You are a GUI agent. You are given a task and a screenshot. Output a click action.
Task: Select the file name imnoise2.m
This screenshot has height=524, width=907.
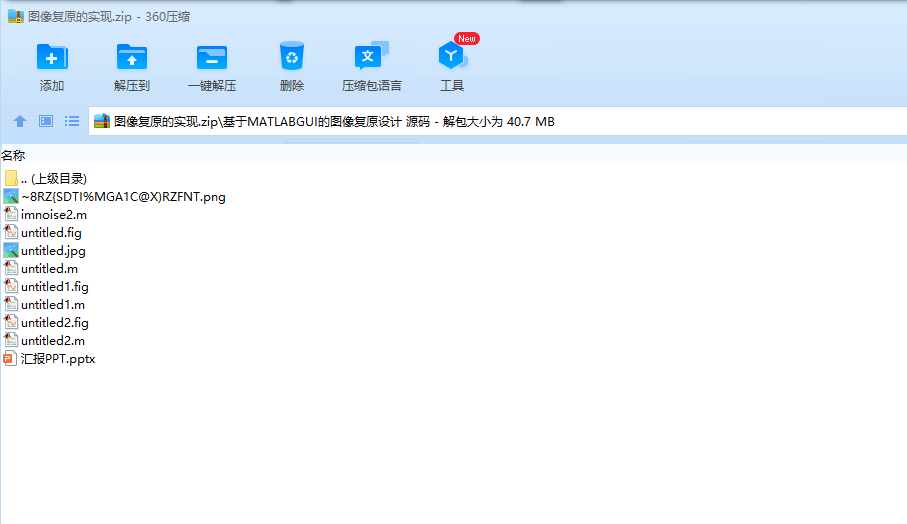(x=54, y=215)
